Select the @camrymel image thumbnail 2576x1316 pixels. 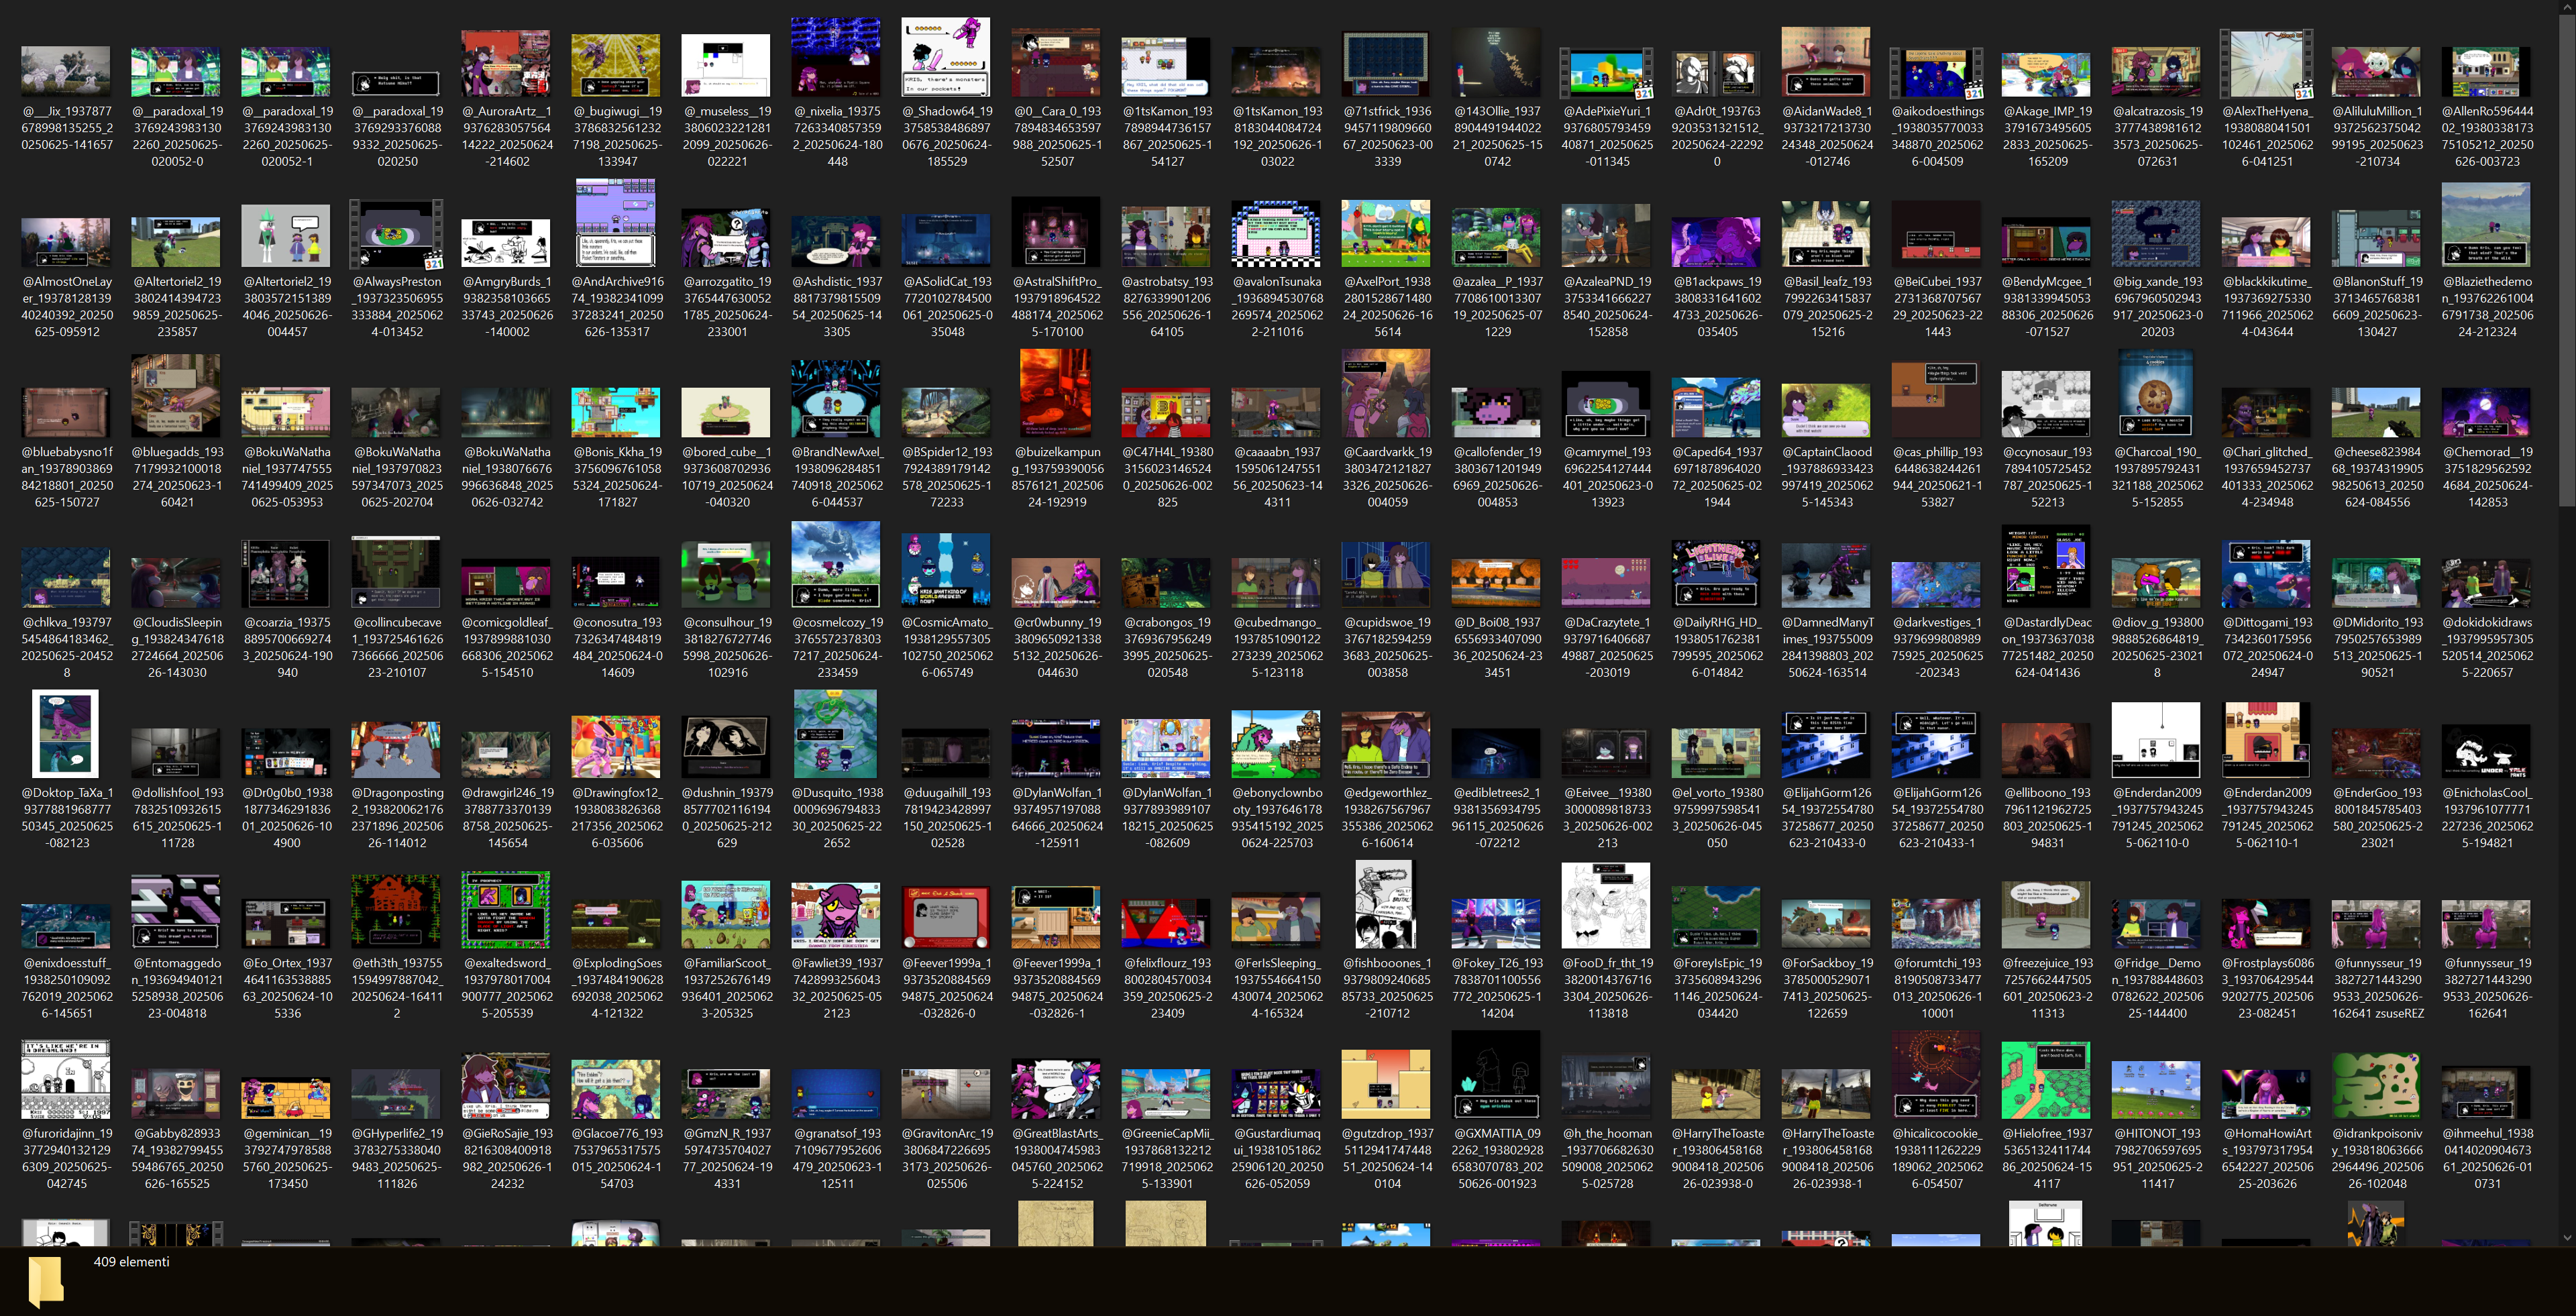point(1606,404)
